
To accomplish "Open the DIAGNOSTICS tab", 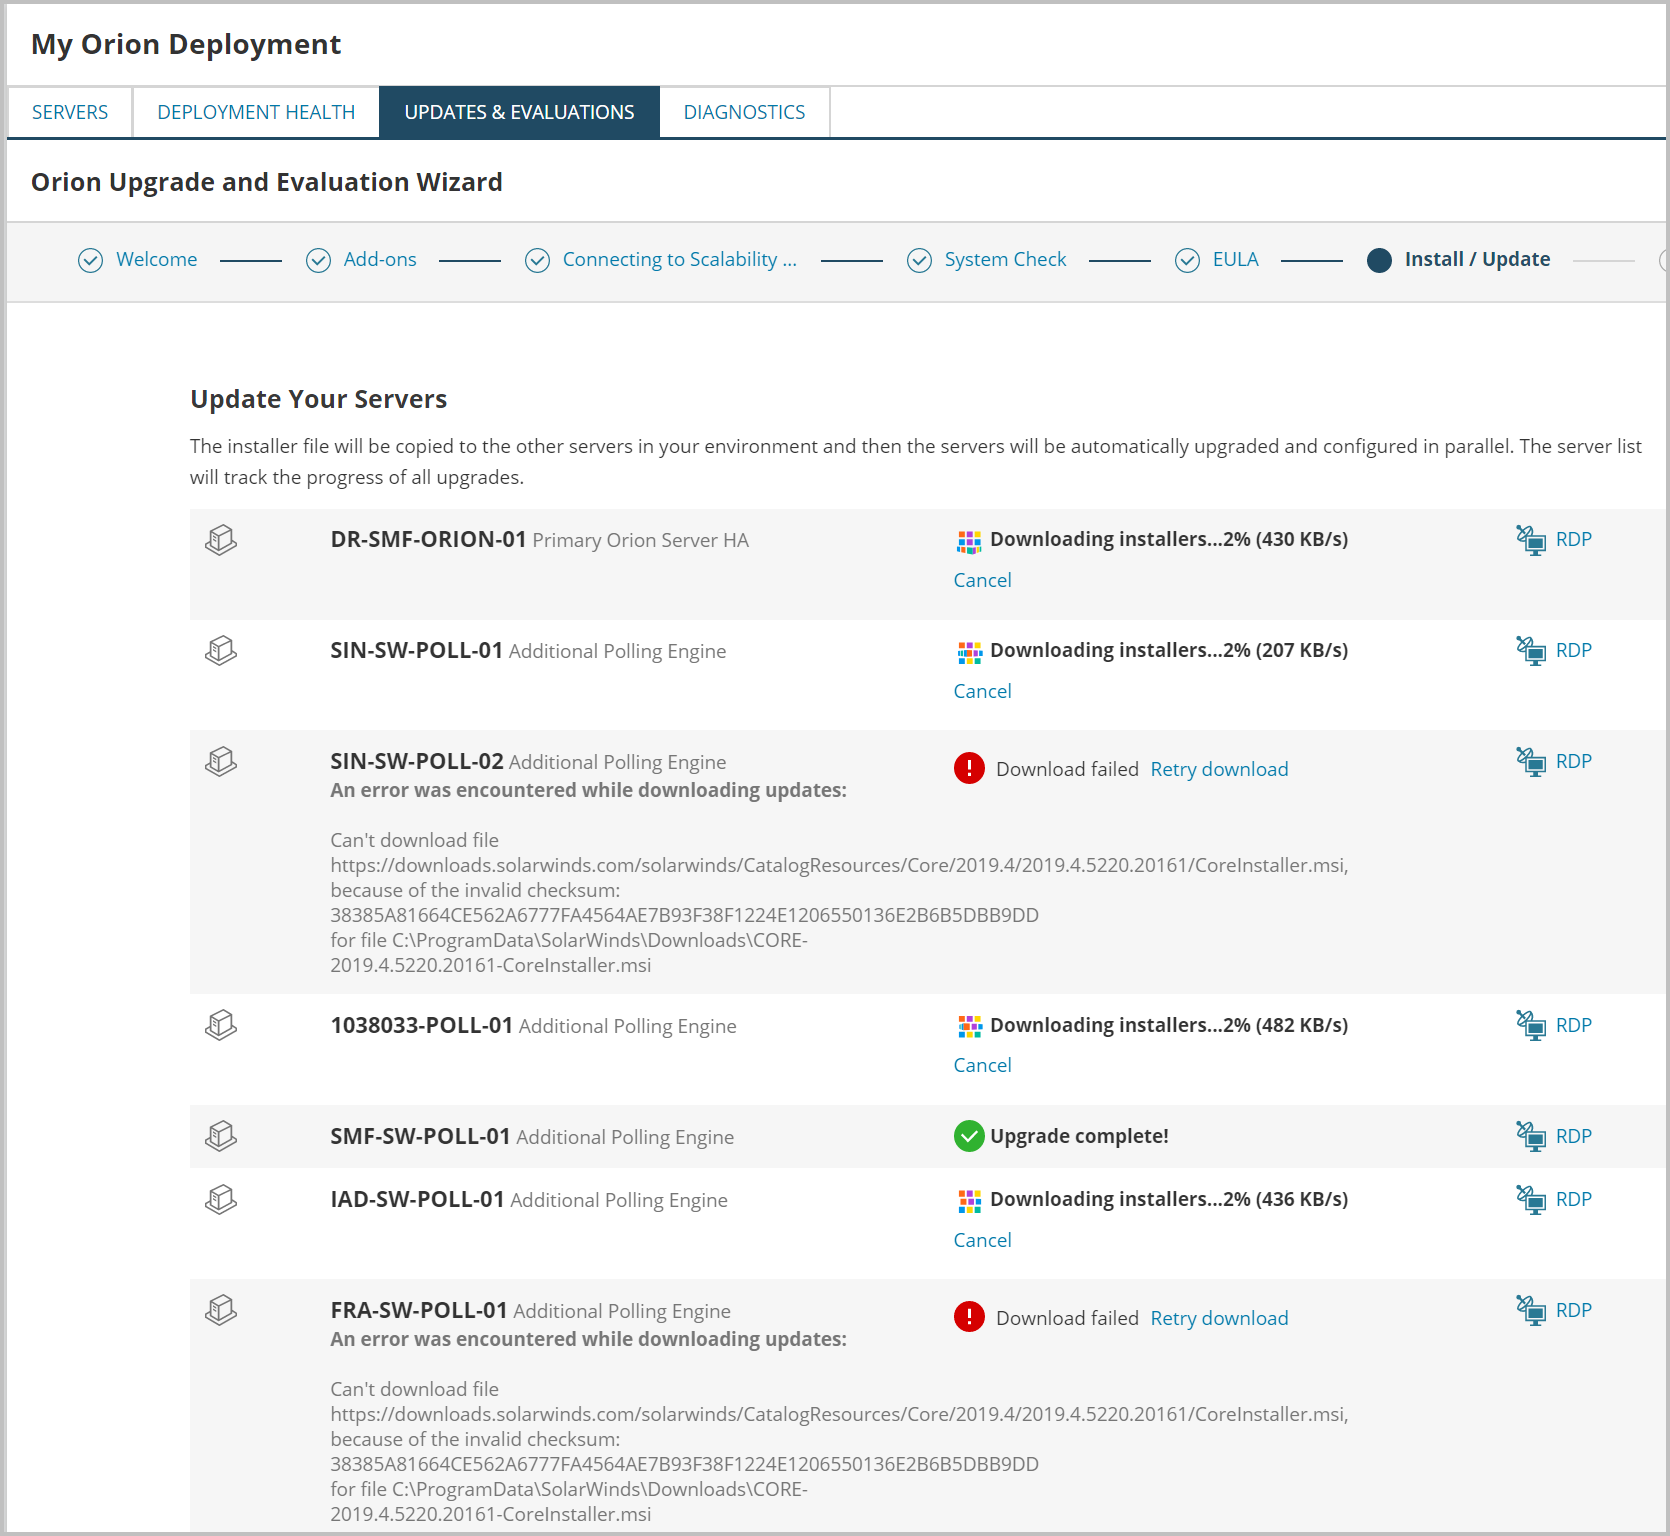I will (x=744, y=112).
